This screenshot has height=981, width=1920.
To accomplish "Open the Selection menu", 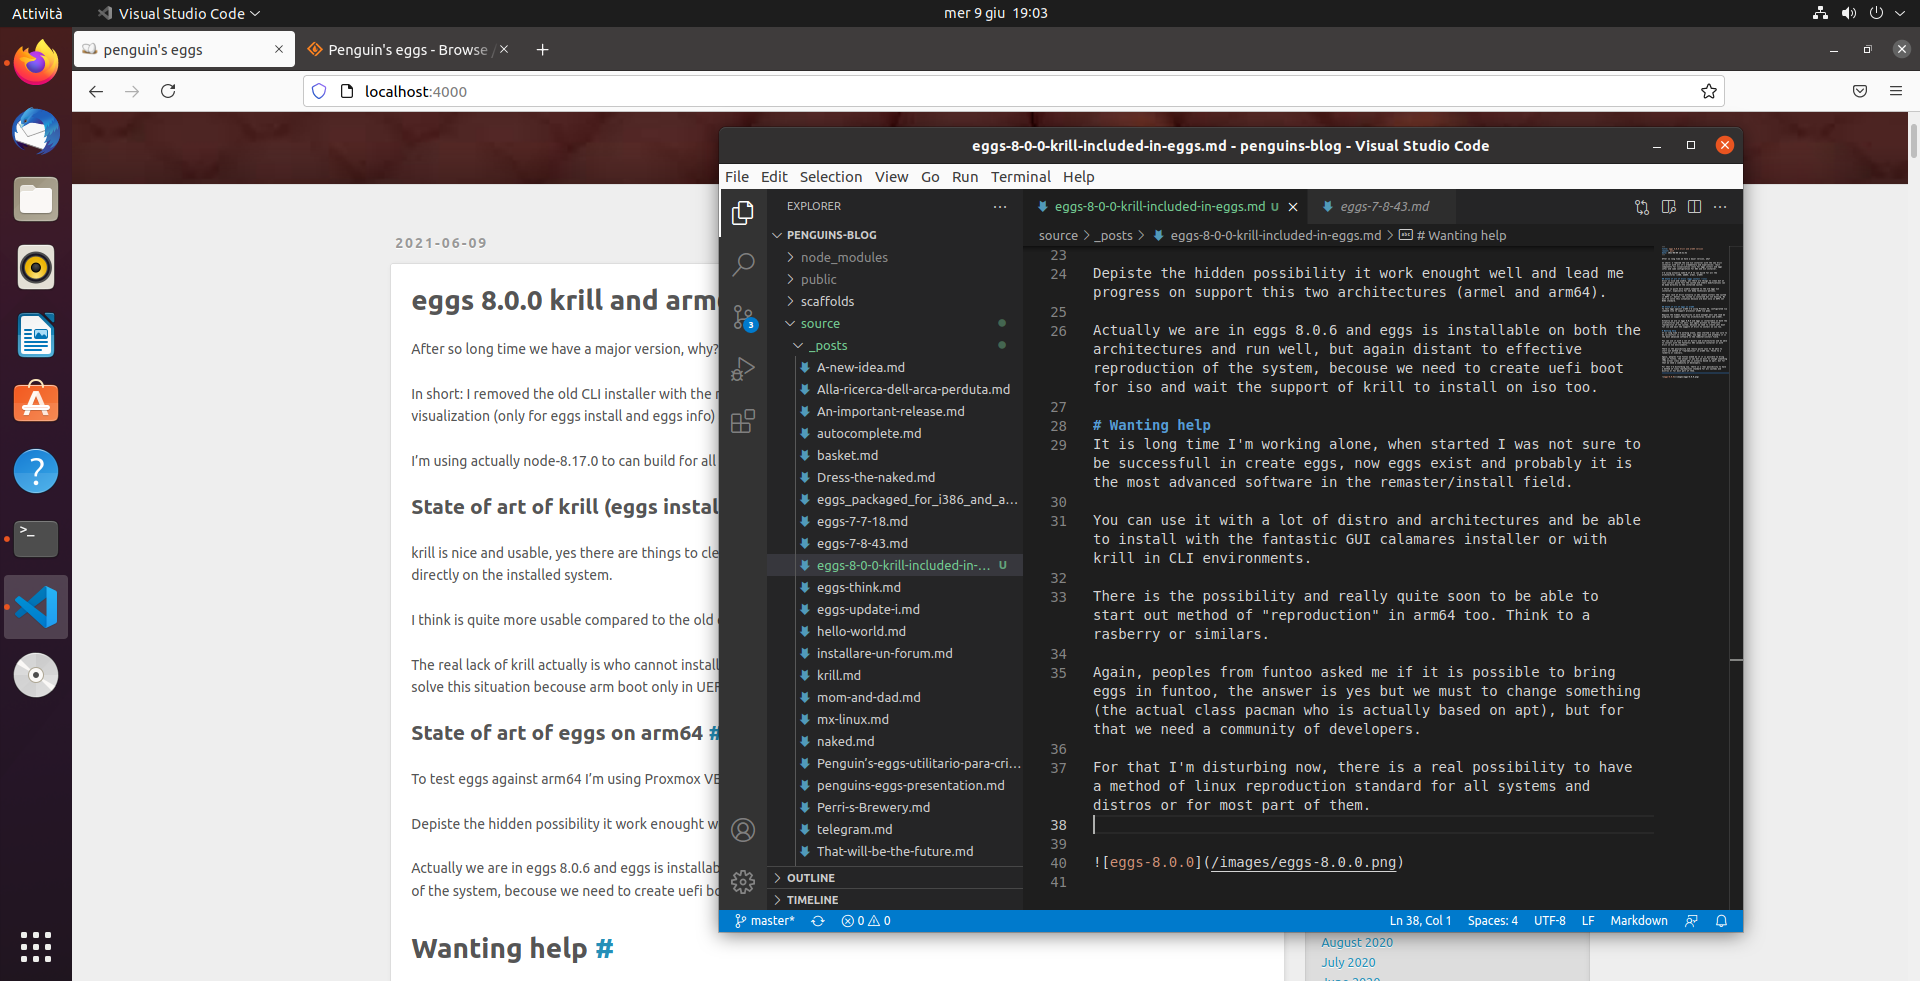I will click(831, 177).
